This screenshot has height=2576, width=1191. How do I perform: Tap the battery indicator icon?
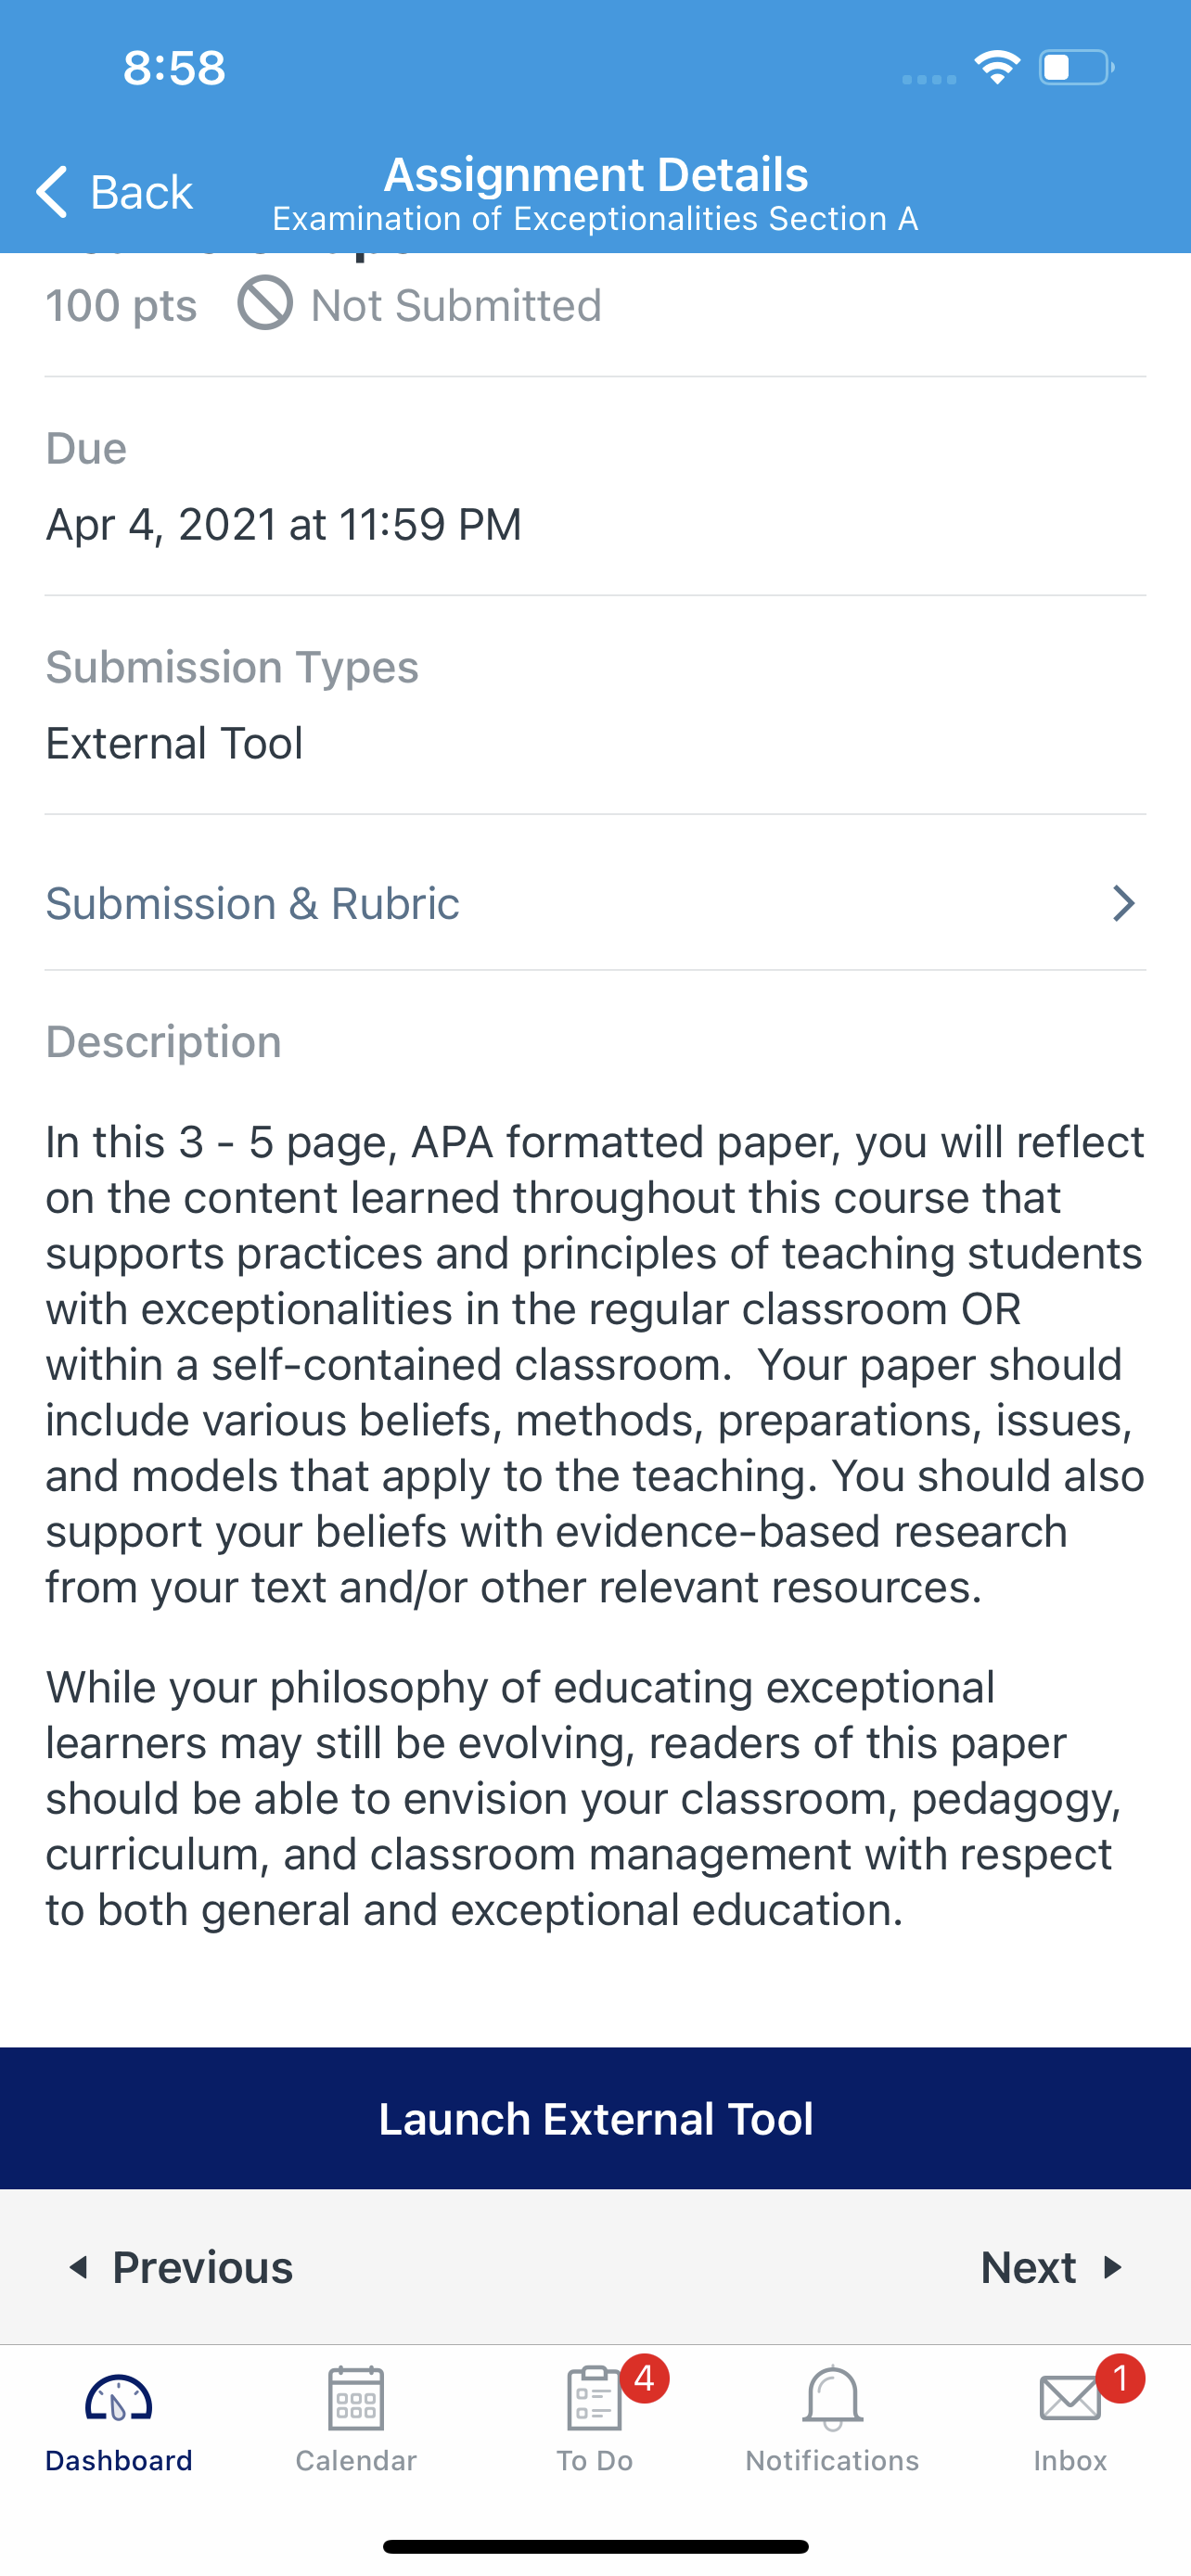pyautogui.click(x=1076, y=68)
